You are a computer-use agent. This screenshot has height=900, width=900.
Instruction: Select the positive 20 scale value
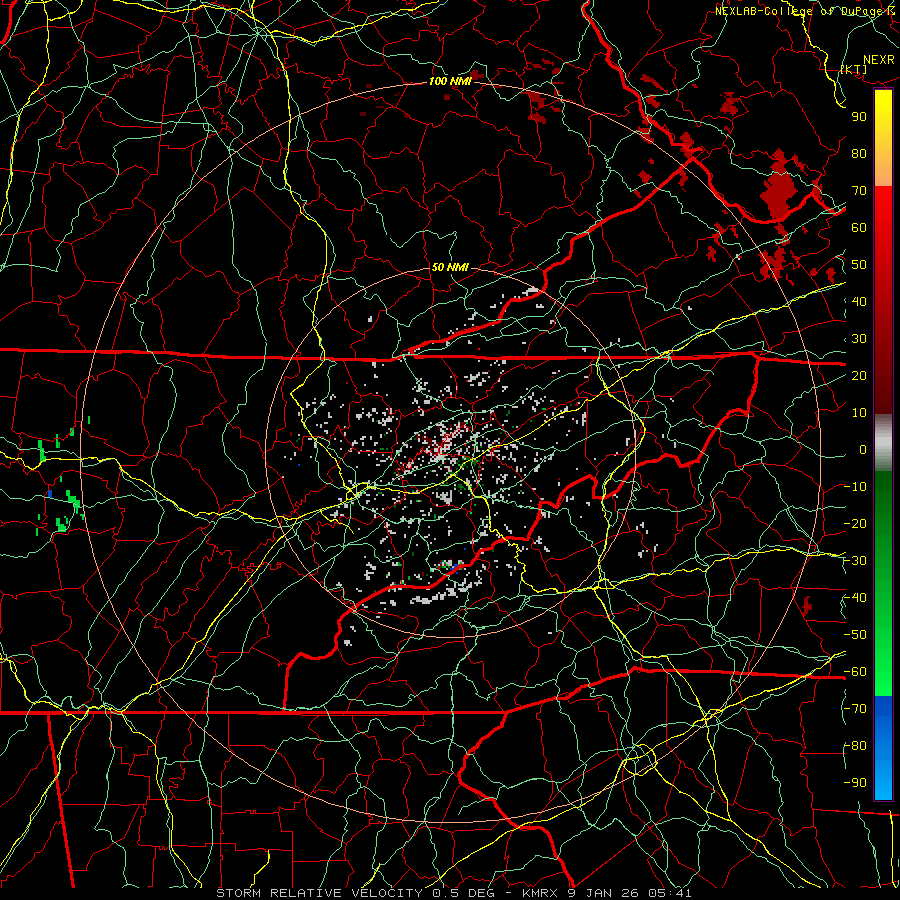click(x=859, y=375)
